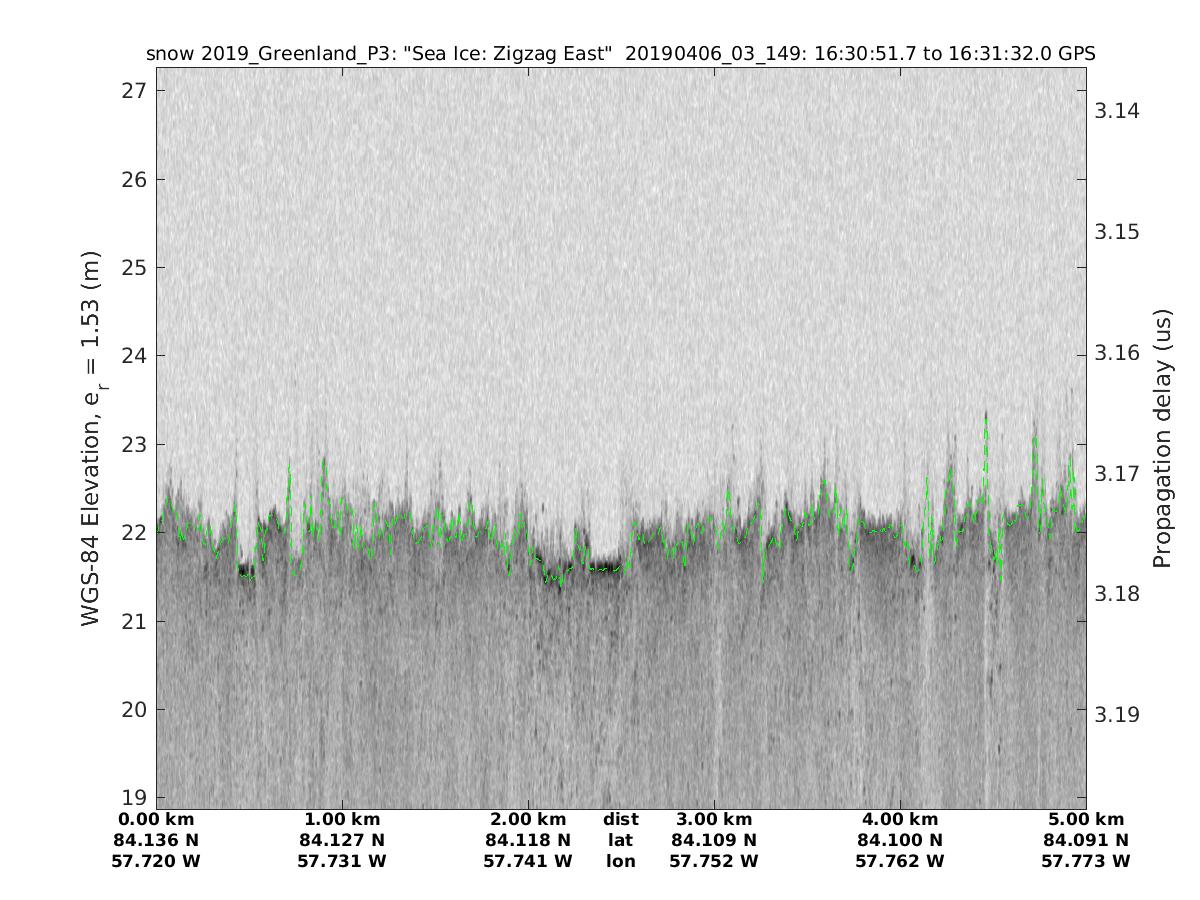Click the 0.00 km distance label
This screenshot has width=1200, height=900.
tap(156, 820)
